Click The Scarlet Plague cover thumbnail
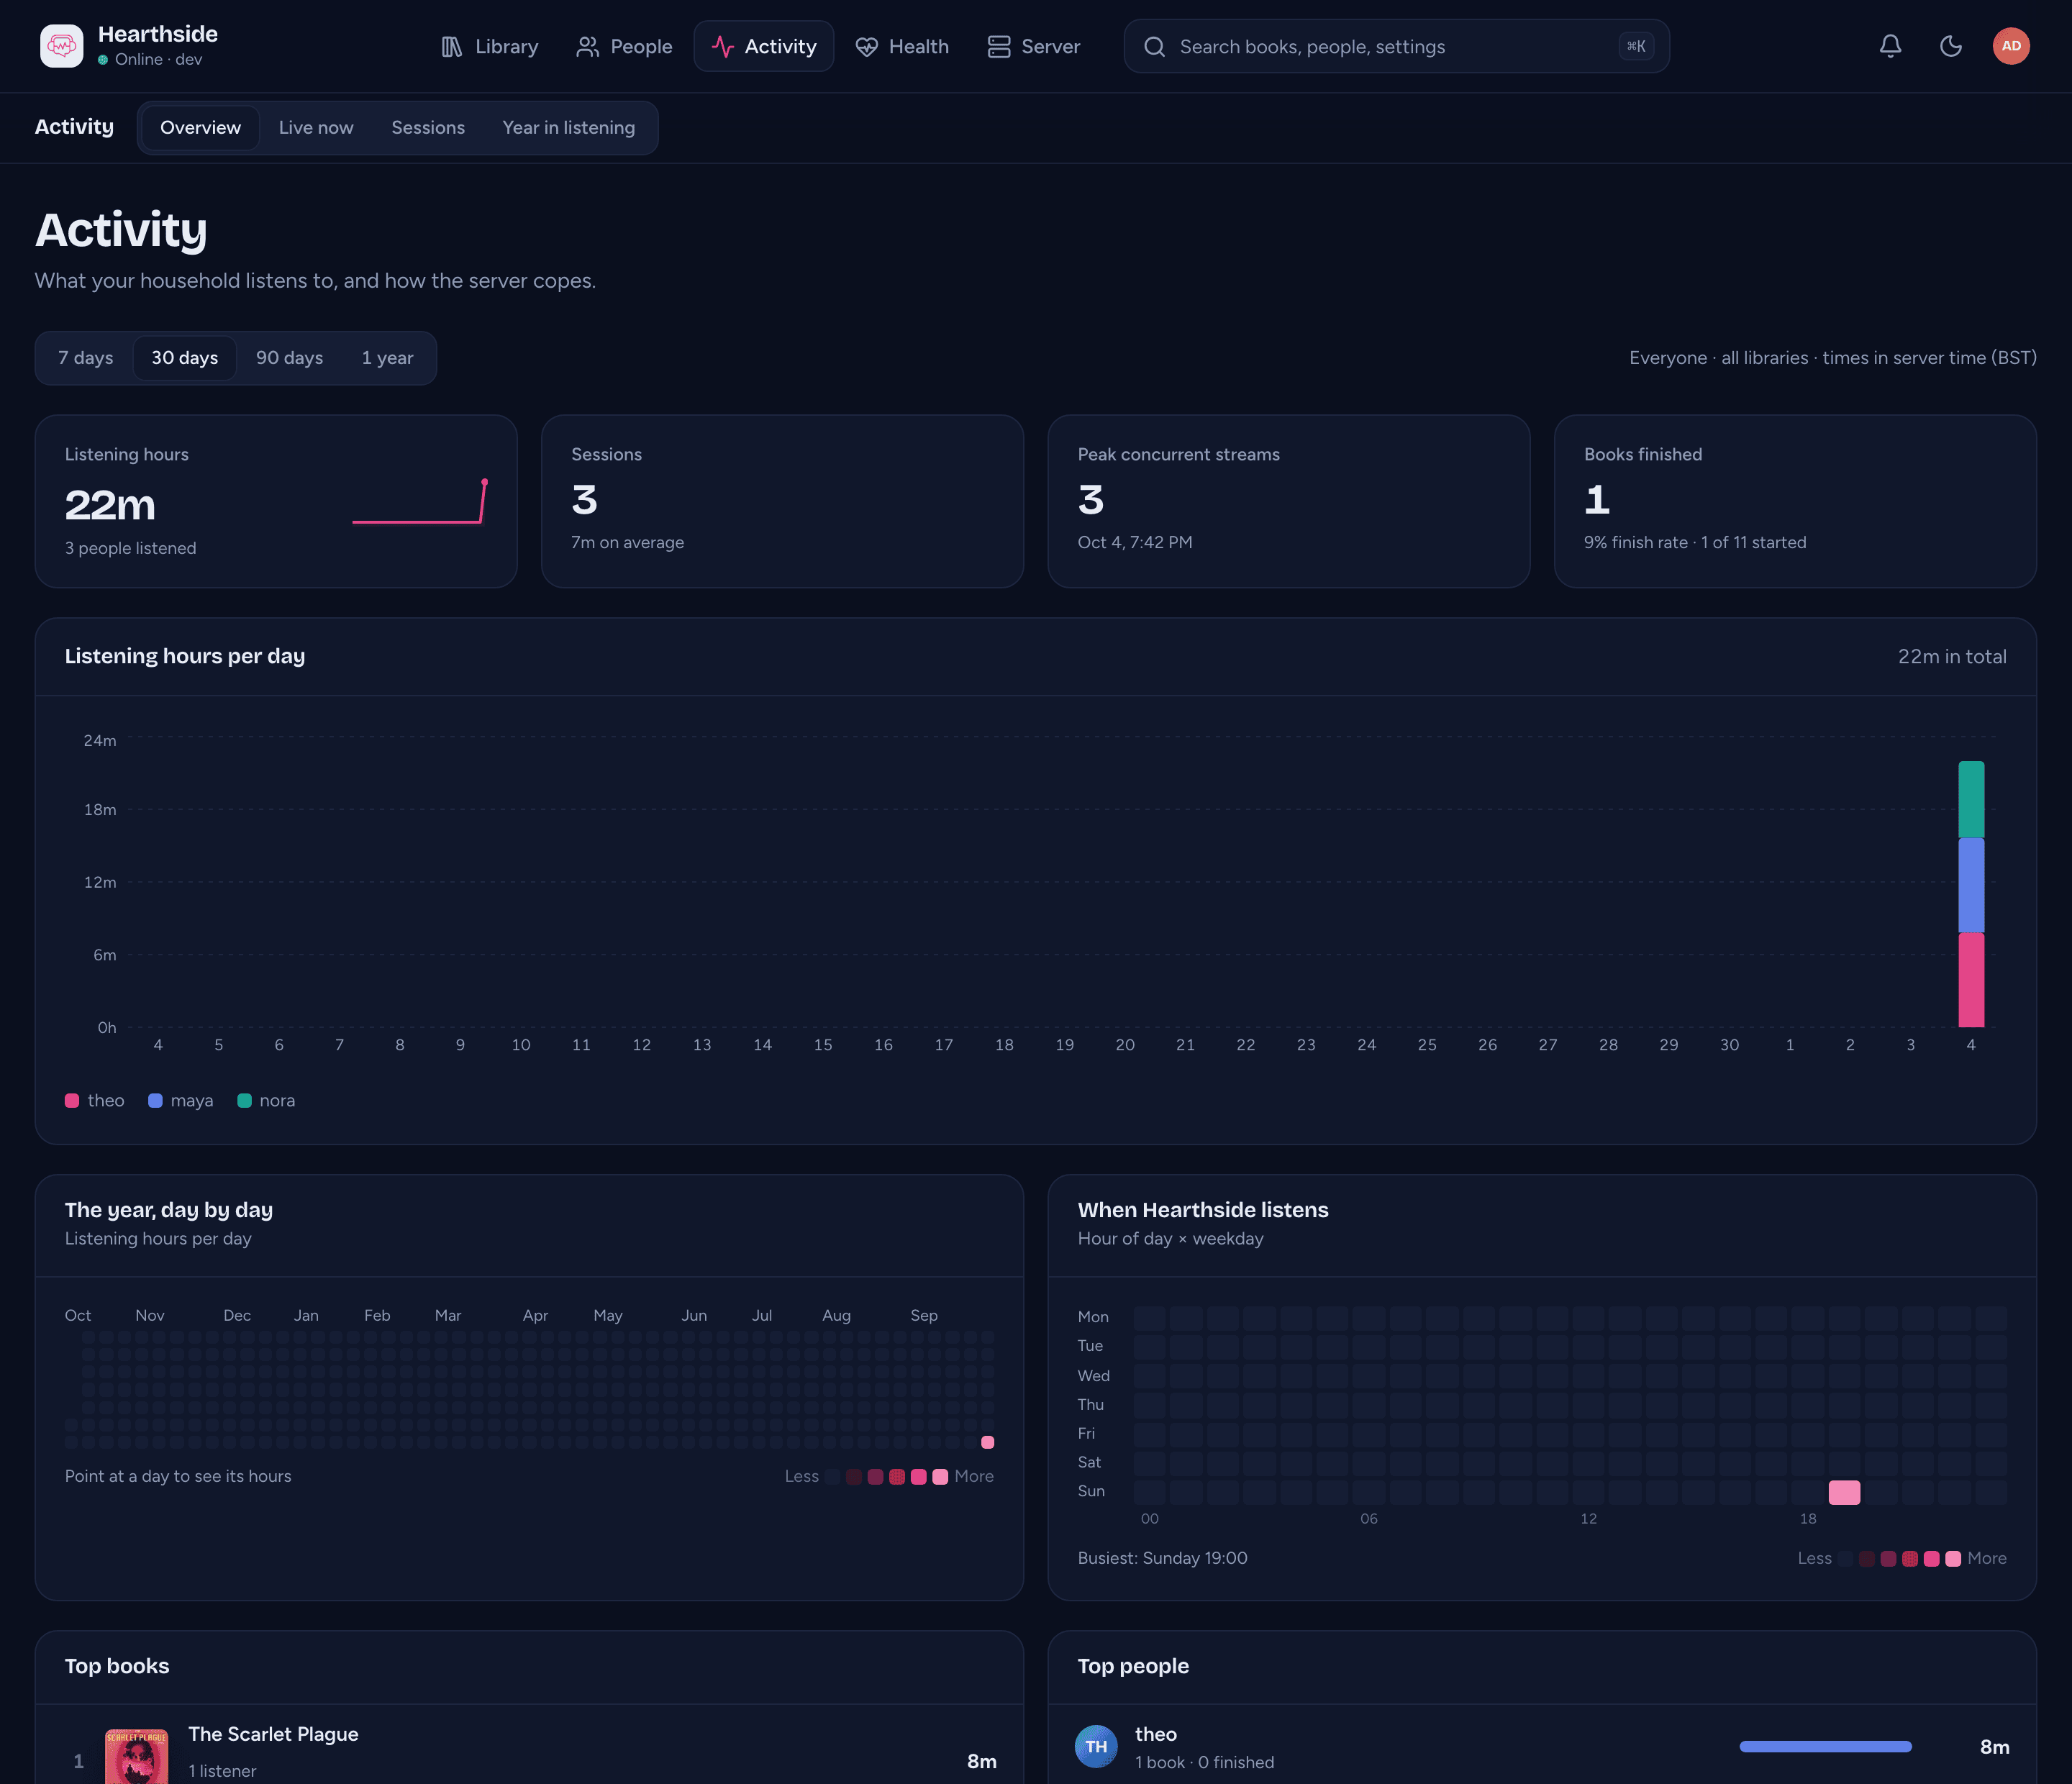2072x1784 pixels. pos(136,1756)
